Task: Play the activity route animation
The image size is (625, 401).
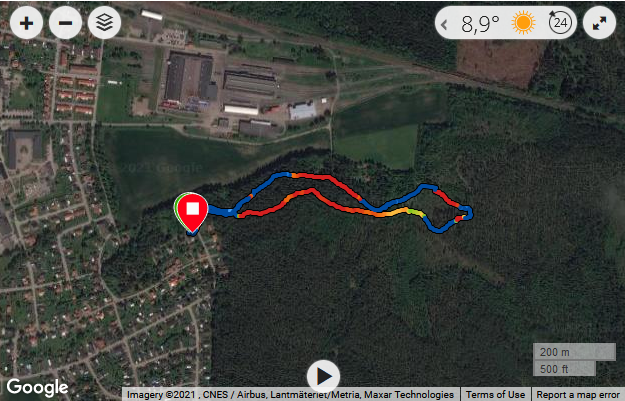Action: 323,376
